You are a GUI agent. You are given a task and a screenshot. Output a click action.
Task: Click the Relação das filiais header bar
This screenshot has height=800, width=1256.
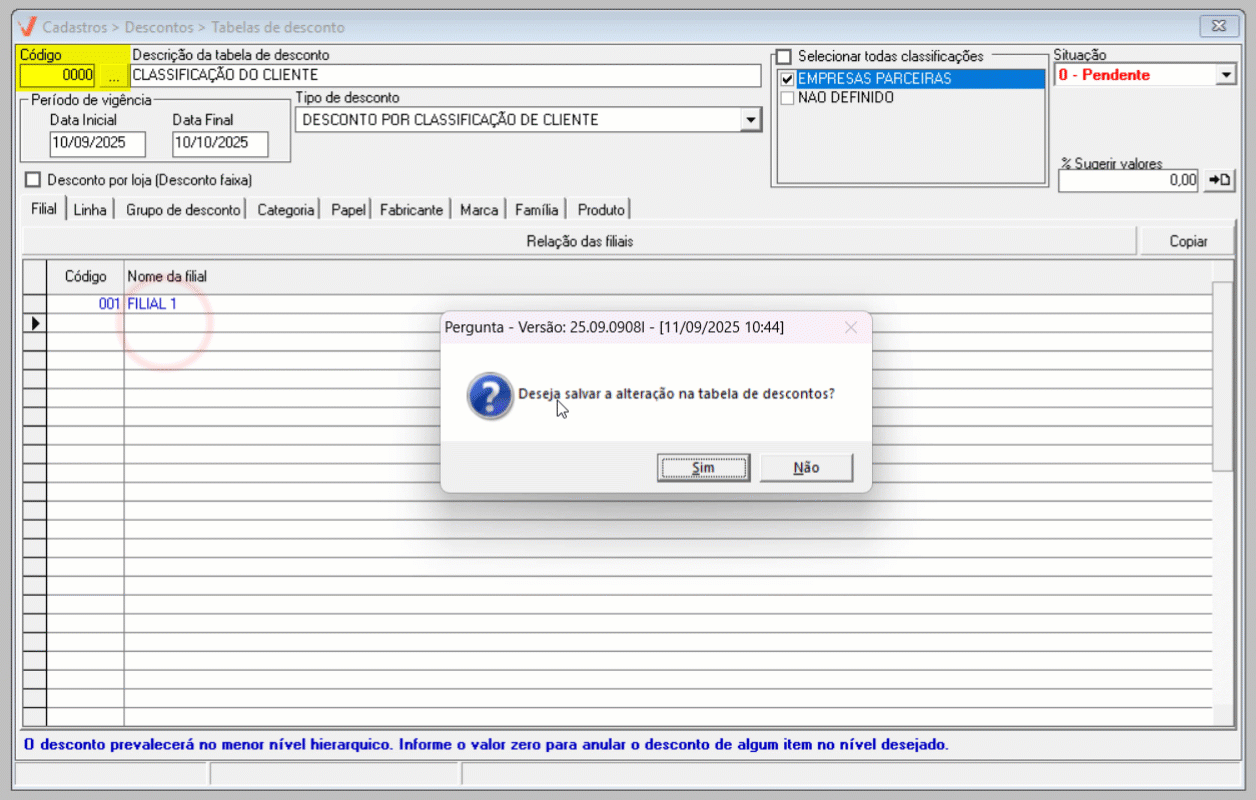(x=580, y=241)
